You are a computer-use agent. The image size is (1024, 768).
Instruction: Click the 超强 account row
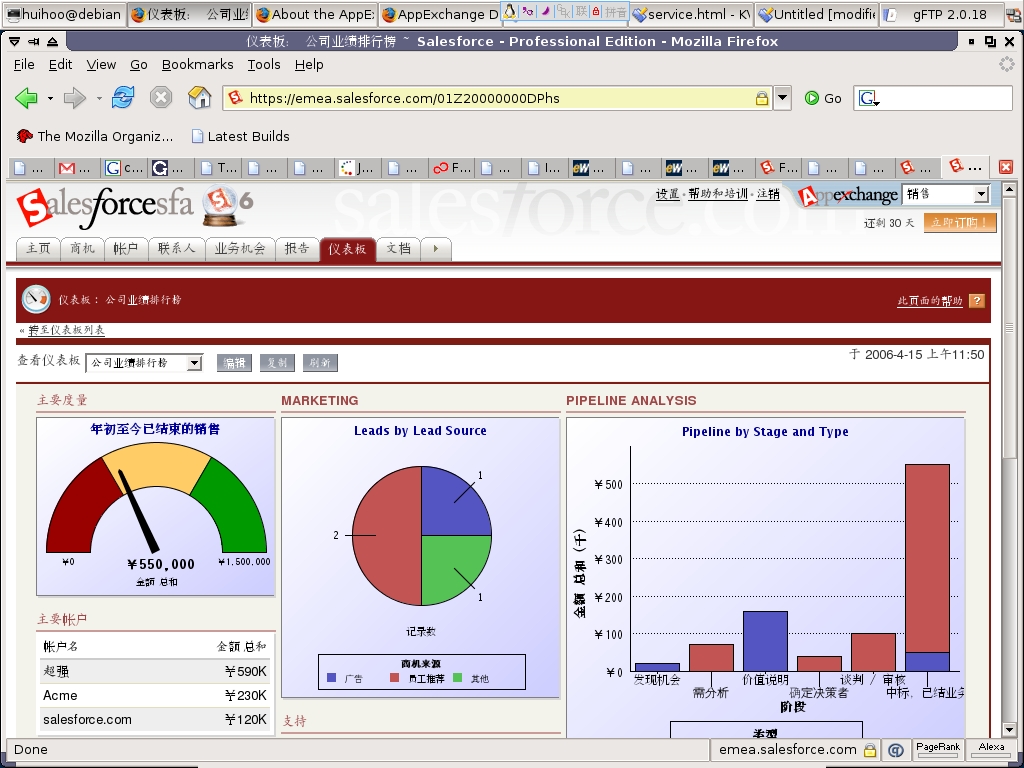155,671
